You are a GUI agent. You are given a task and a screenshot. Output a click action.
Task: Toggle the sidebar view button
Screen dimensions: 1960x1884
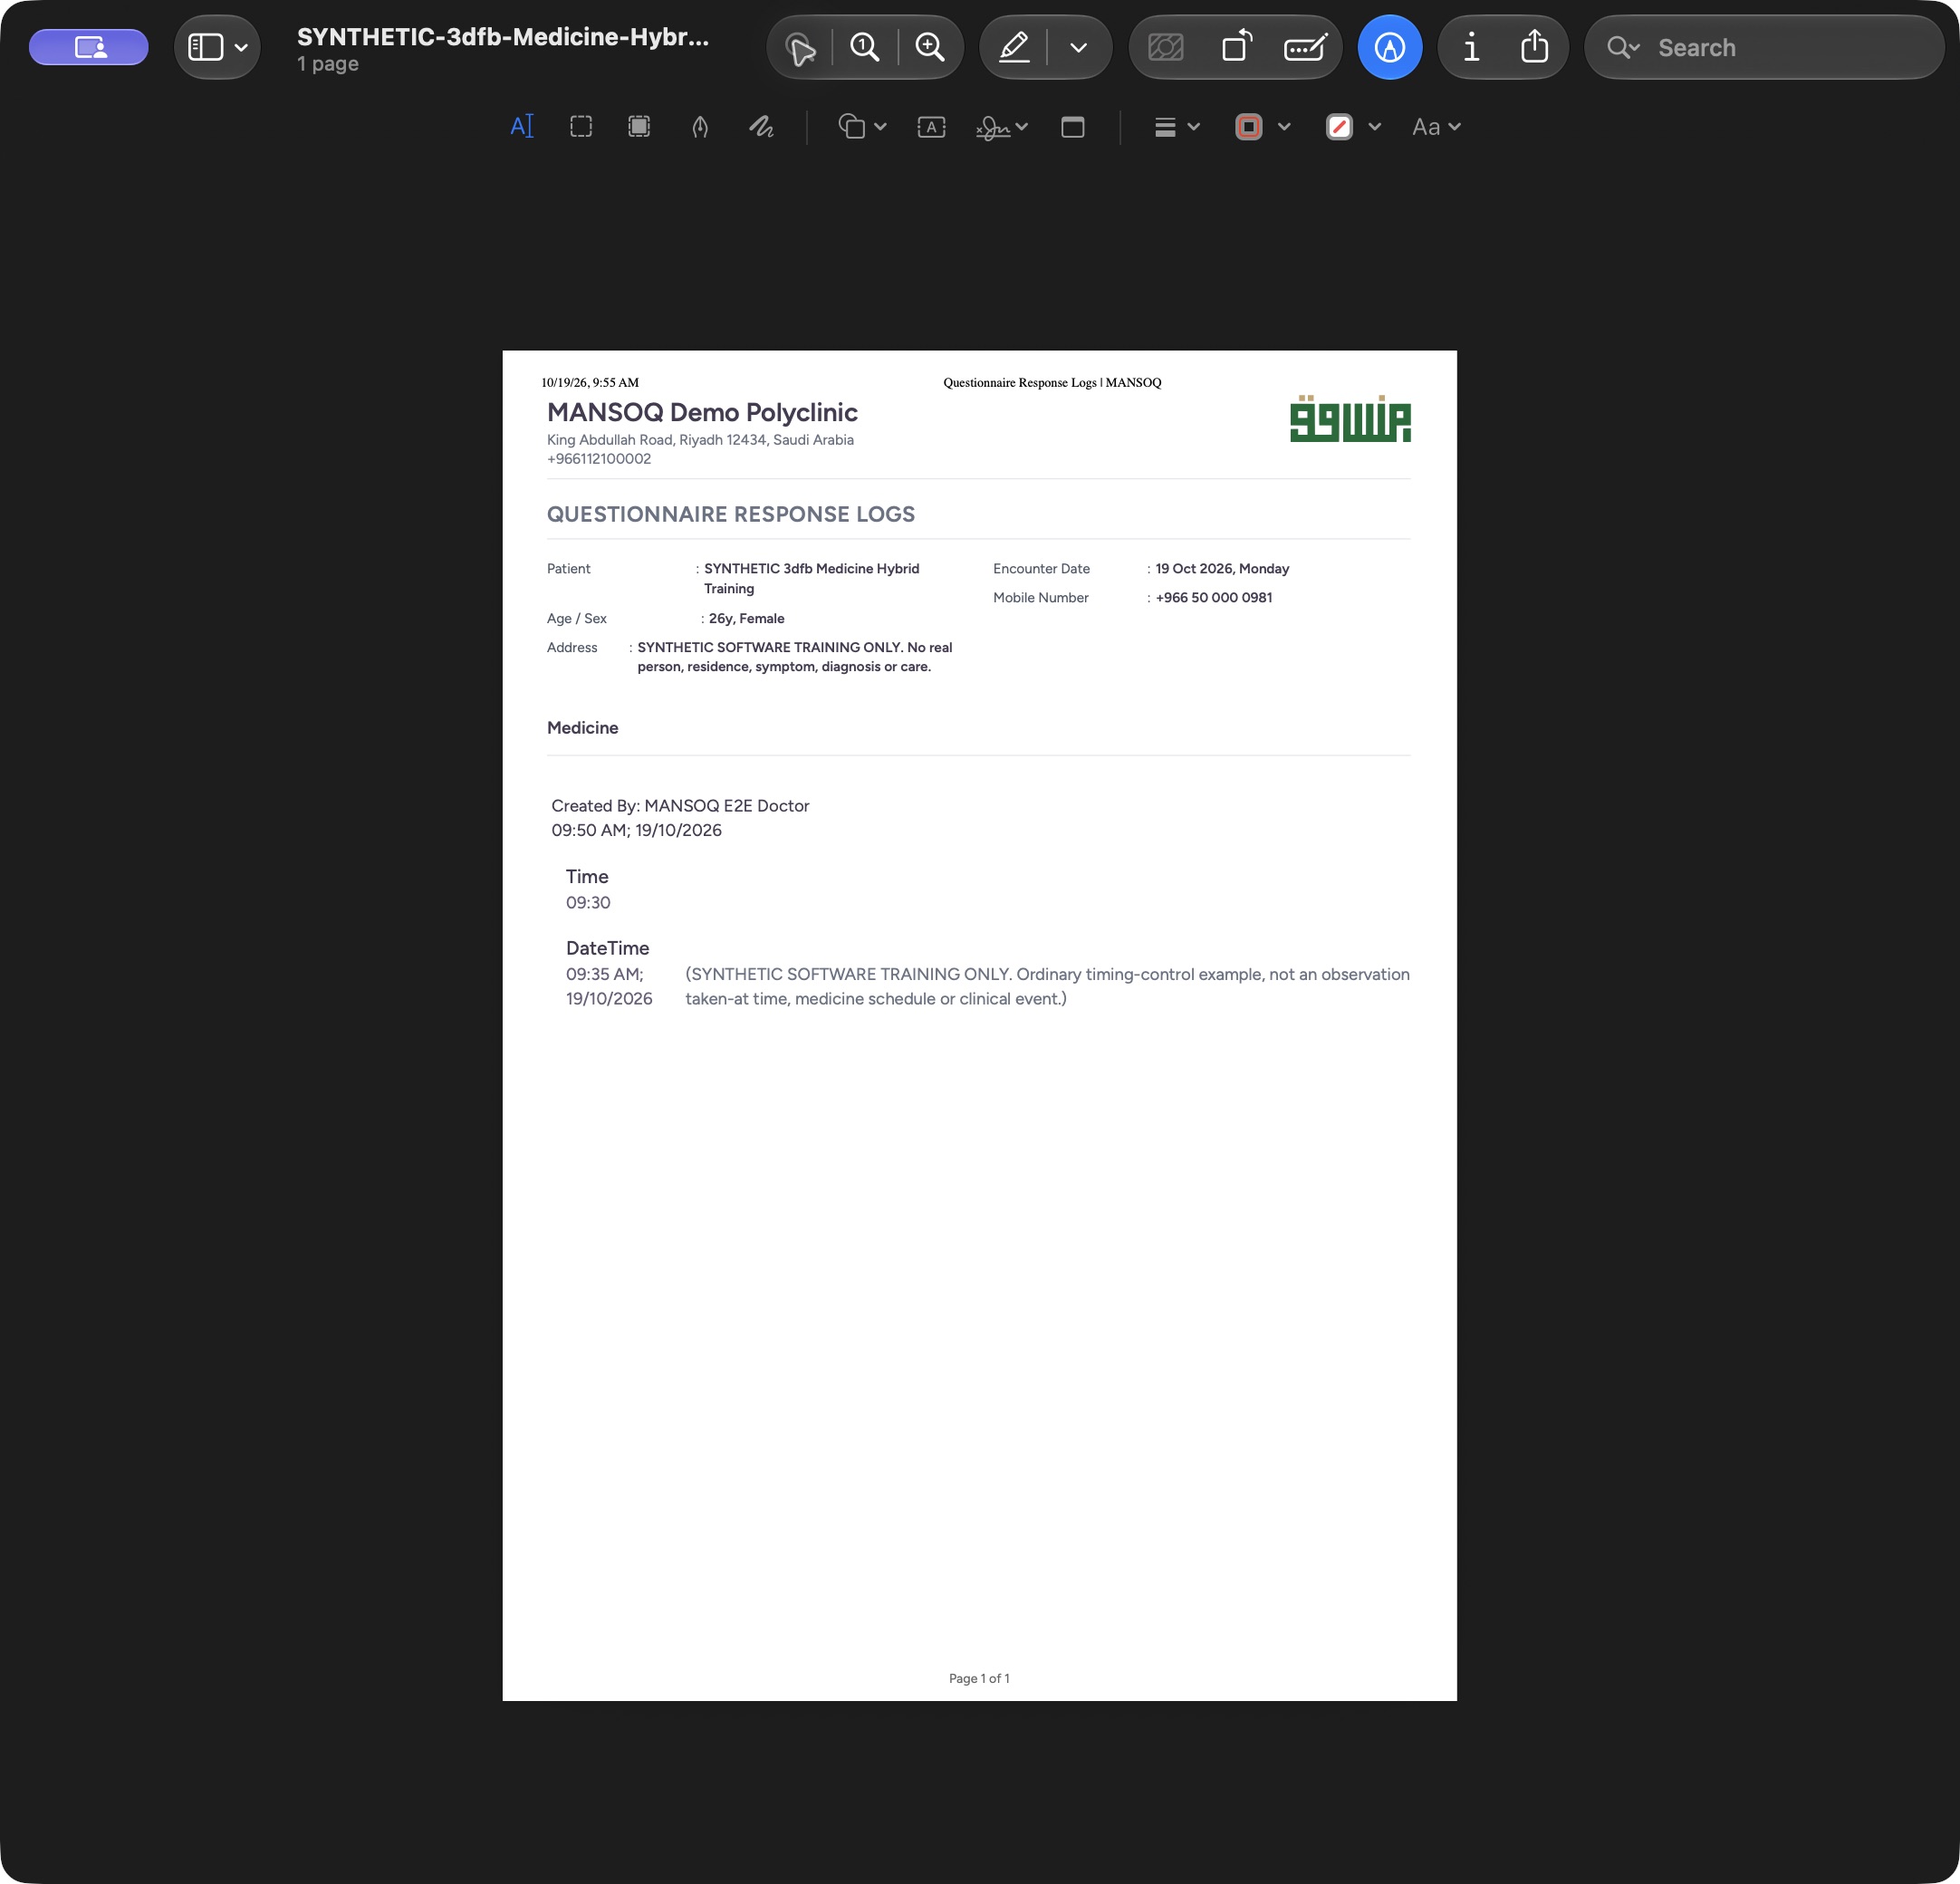click(x=206, y=47)
